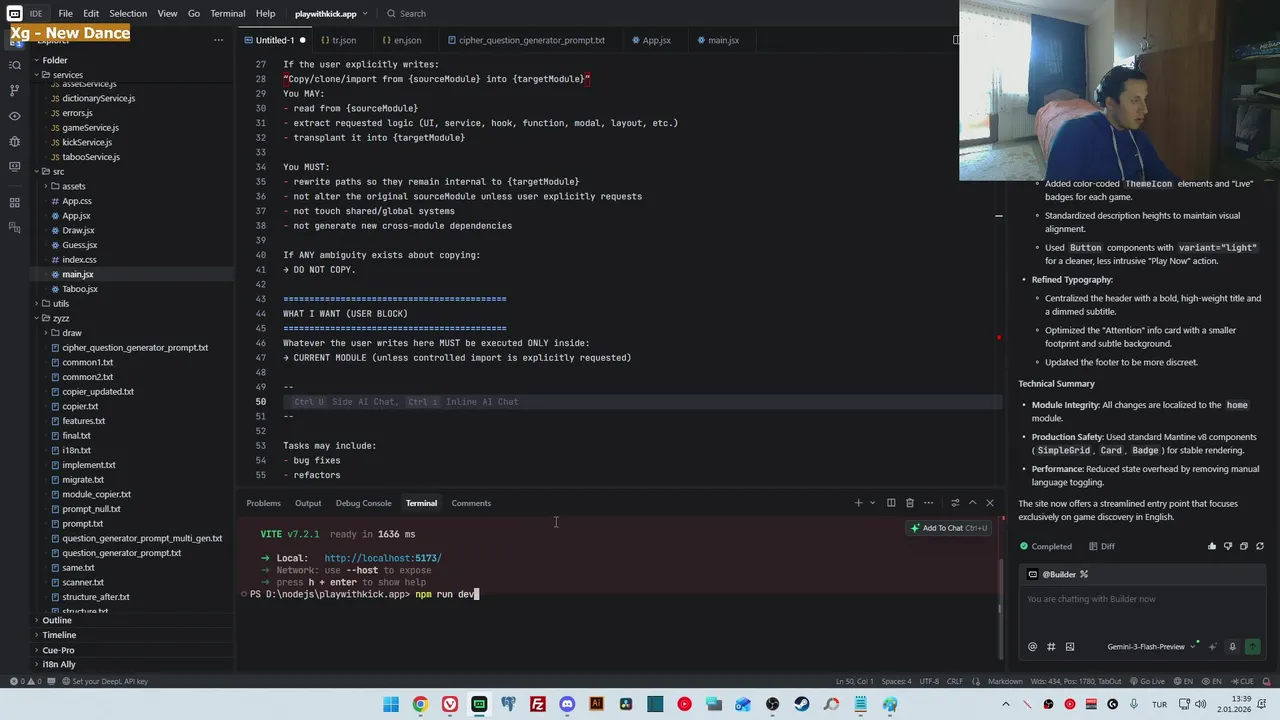Click the new terminal plus icon

tap(858, 503)
